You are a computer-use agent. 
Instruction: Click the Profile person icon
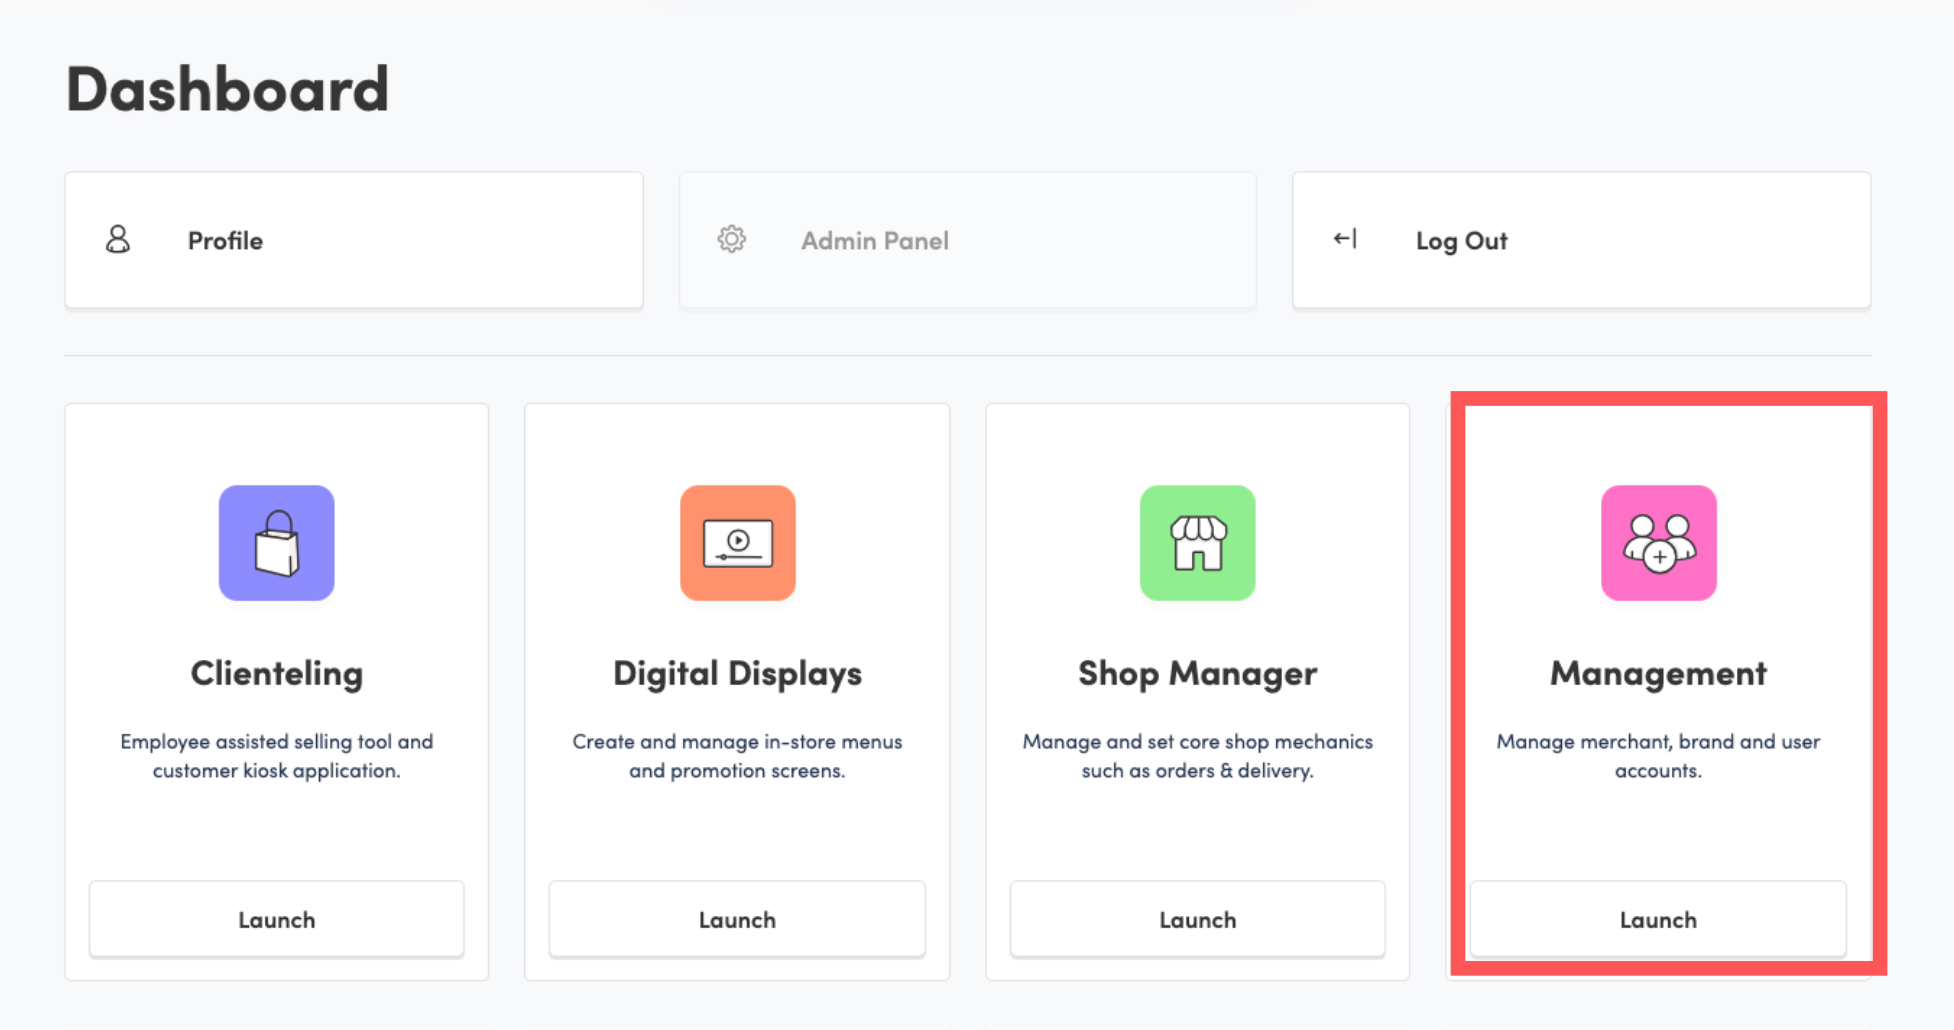coord(118,240)
